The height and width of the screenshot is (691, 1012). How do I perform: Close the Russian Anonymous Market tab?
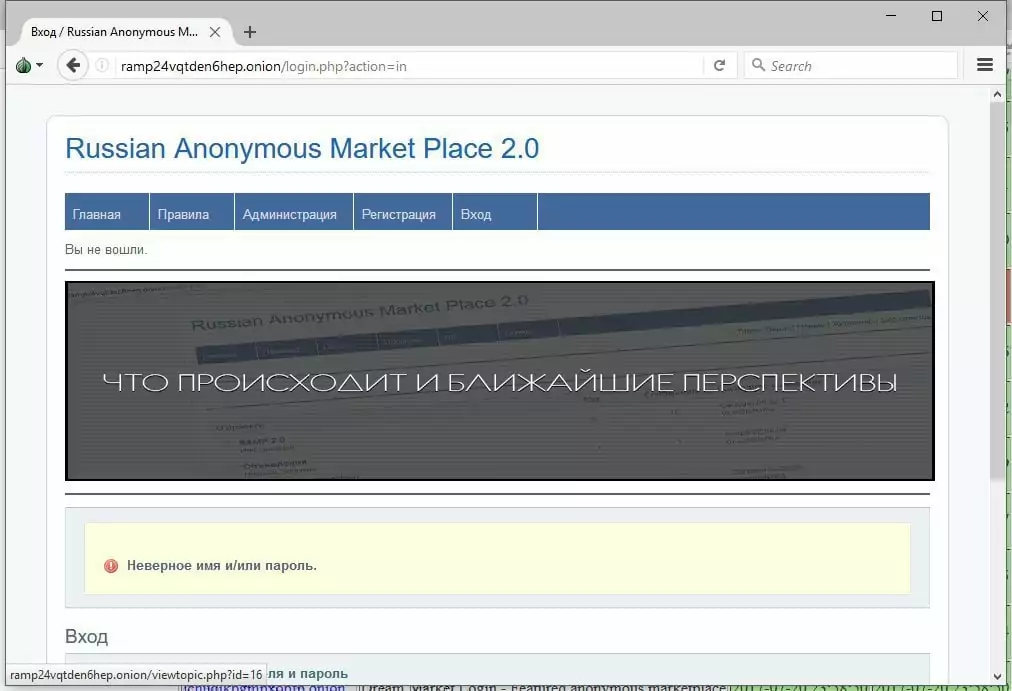[x=215, y=32]
